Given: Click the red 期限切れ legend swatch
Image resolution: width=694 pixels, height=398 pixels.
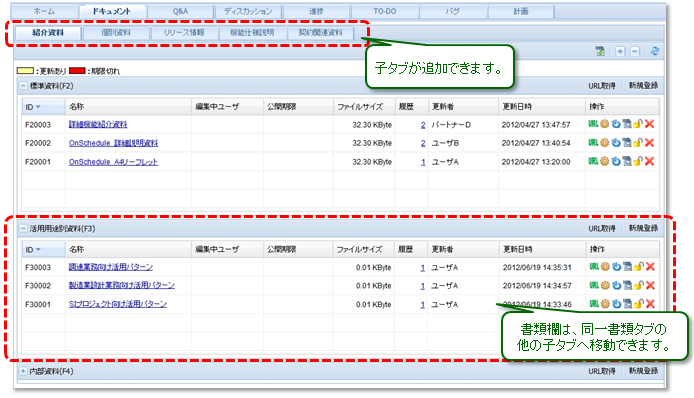Looking at the screenshot, I should tap(77, 71).
